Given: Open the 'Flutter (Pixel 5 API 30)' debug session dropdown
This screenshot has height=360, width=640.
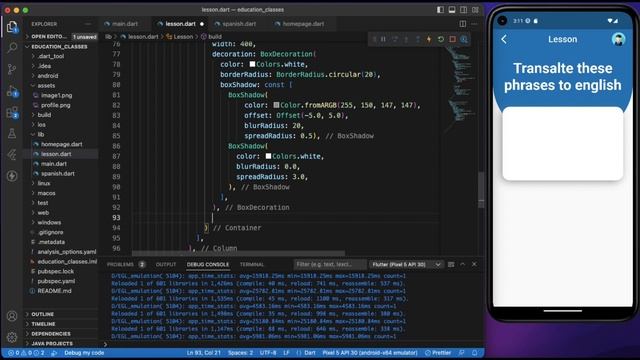Looking at the screenshot, I should [x=406, y=264].
